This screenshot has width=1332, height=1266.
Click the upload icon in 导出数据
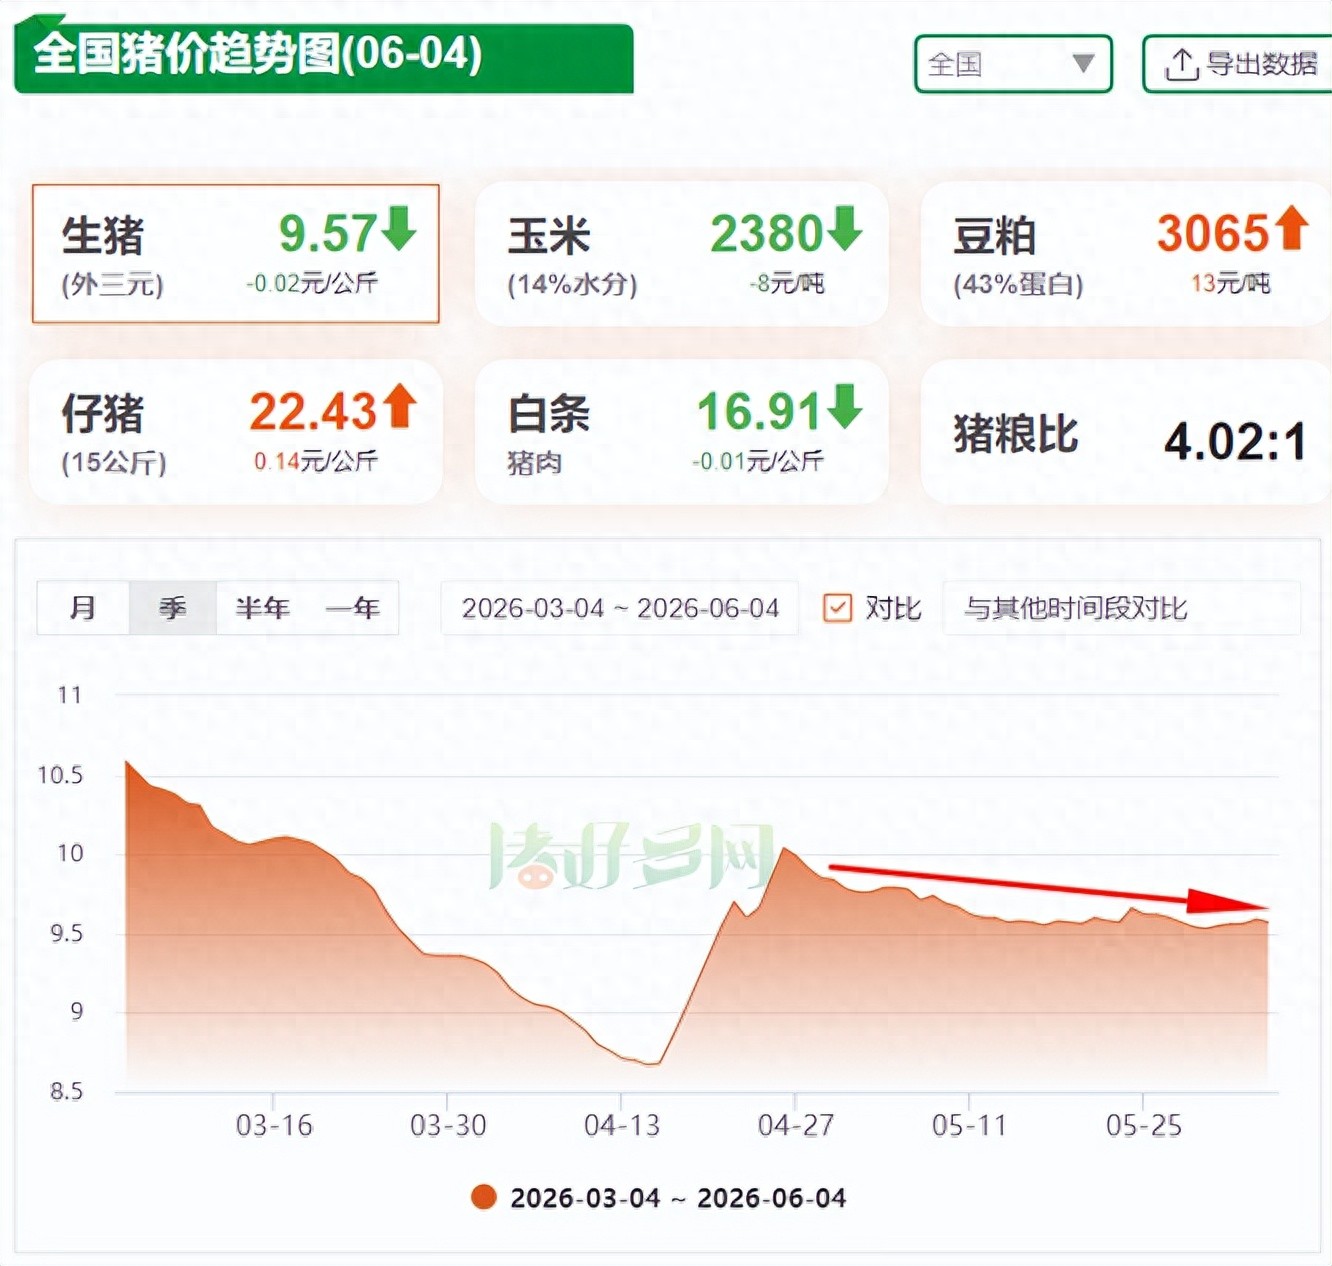(x=1182, y=64)
